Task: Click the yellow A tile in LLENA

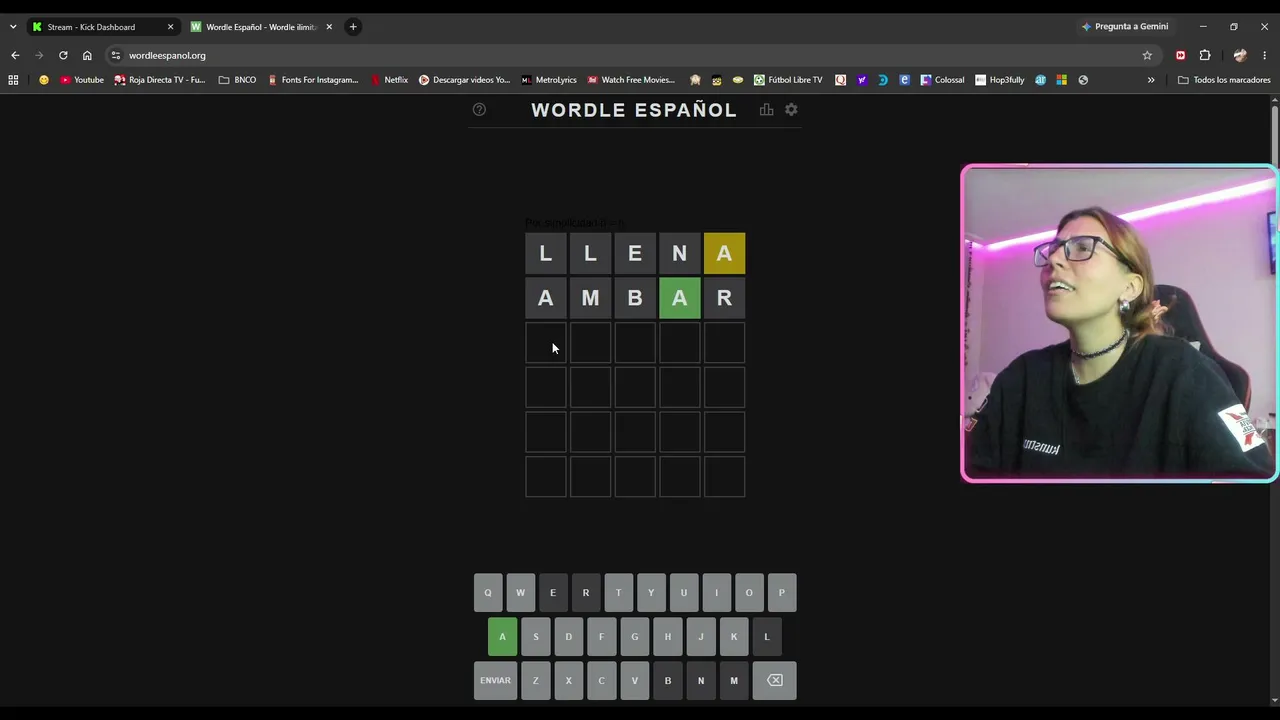Action: (x=725, y=254)
